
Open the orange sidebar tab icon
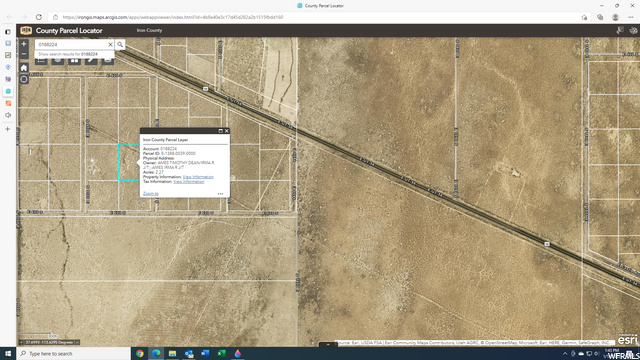[x=8, y=103]
